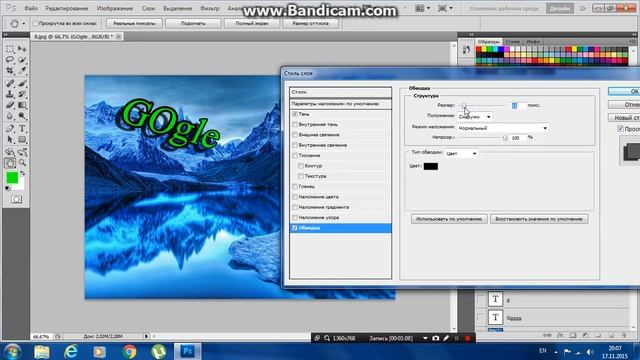Select the Hand tool in toolbox

tap(10, 163)
